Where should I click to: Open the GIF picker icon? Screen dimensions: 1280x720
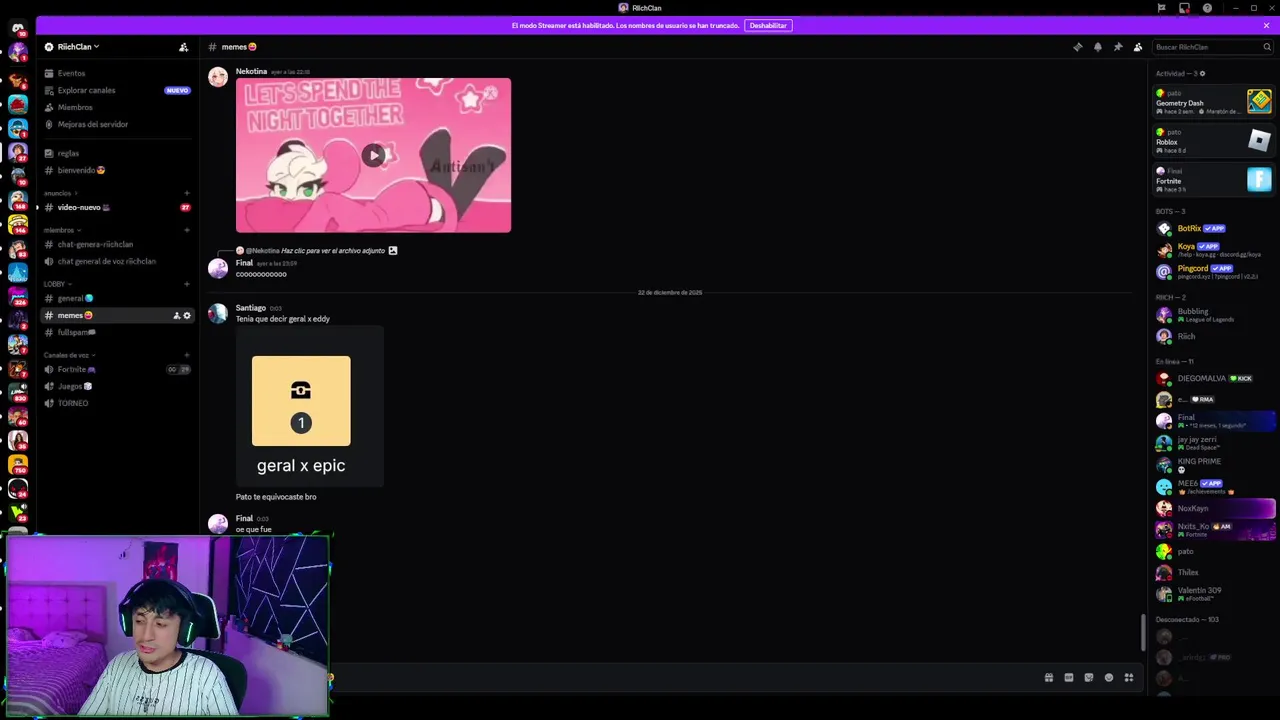click(x=1068, y=678)
